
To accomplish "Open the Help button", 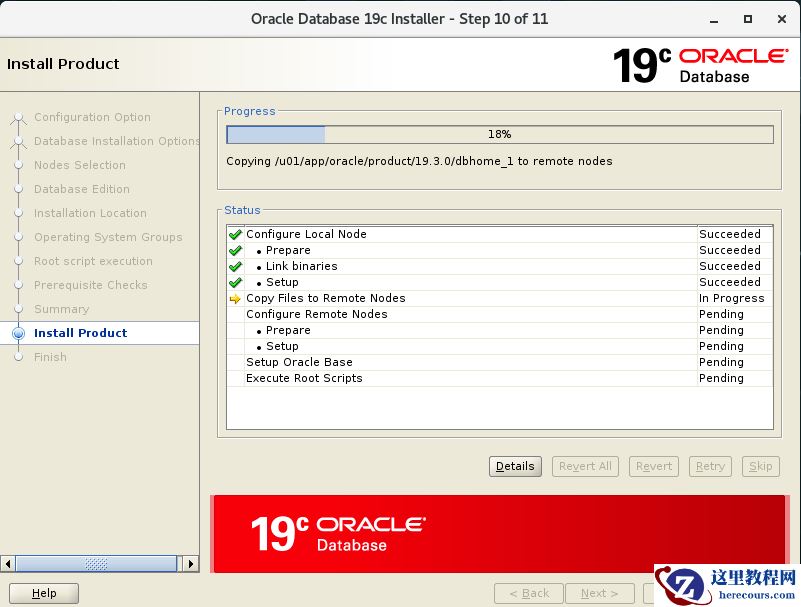I will [x=44, y=593].
